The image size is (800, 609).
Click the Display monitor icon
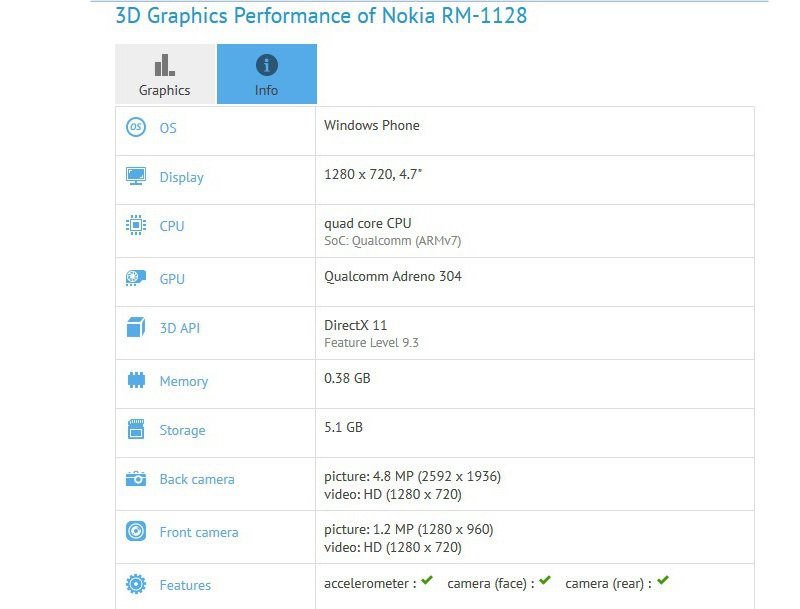point(136,176)
